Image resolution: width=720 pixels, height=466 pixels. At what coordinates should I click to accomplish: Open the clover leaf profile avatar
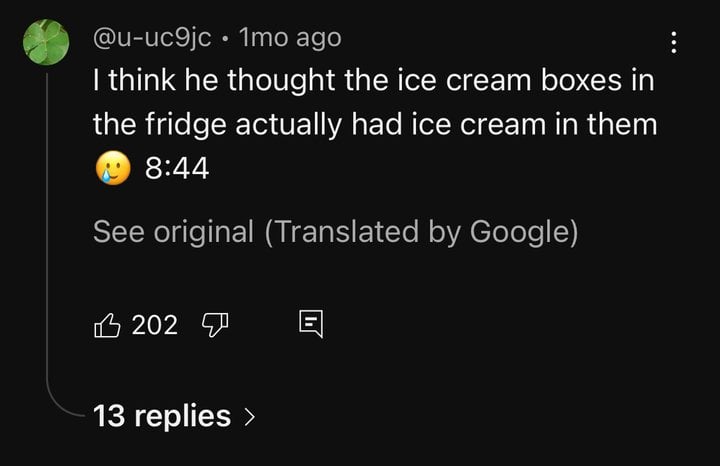(x=47, y=45)
